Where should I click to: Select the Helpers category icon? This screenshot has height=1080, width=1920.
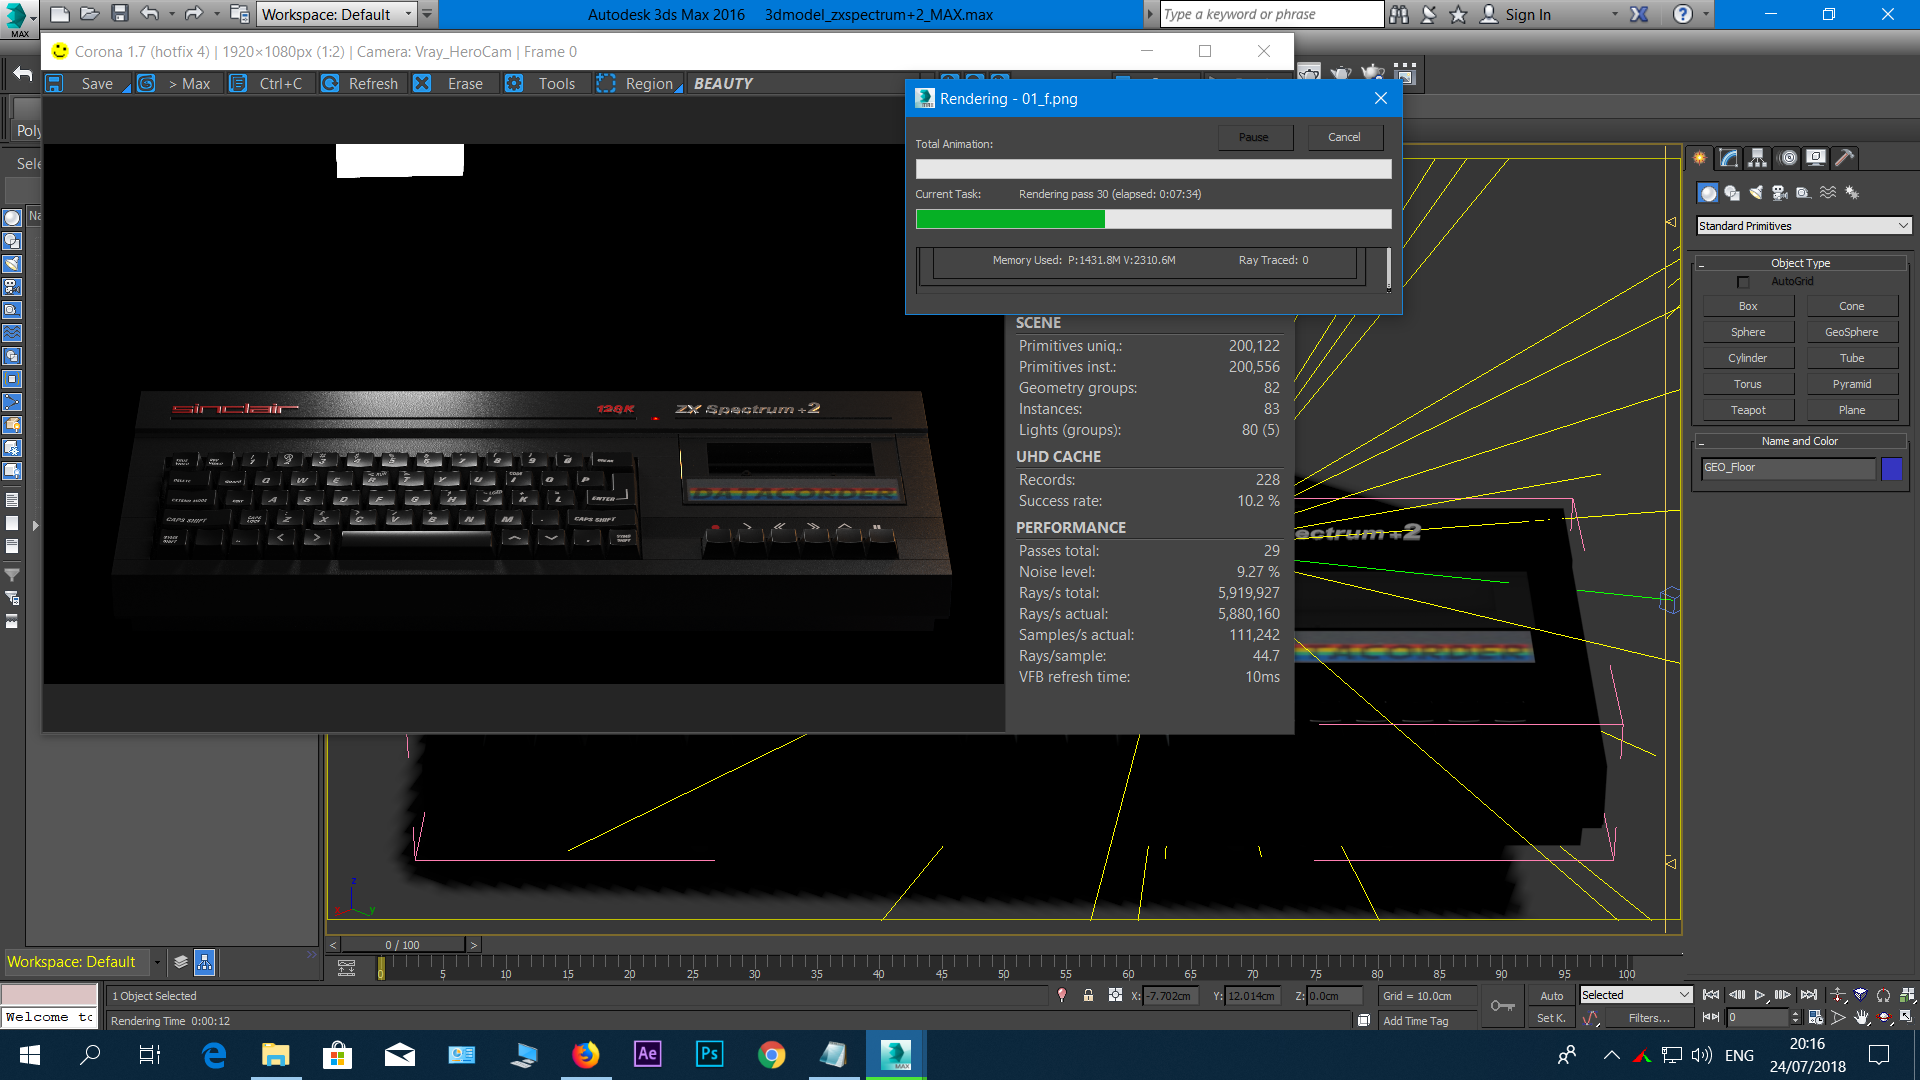click(1803, 193)
